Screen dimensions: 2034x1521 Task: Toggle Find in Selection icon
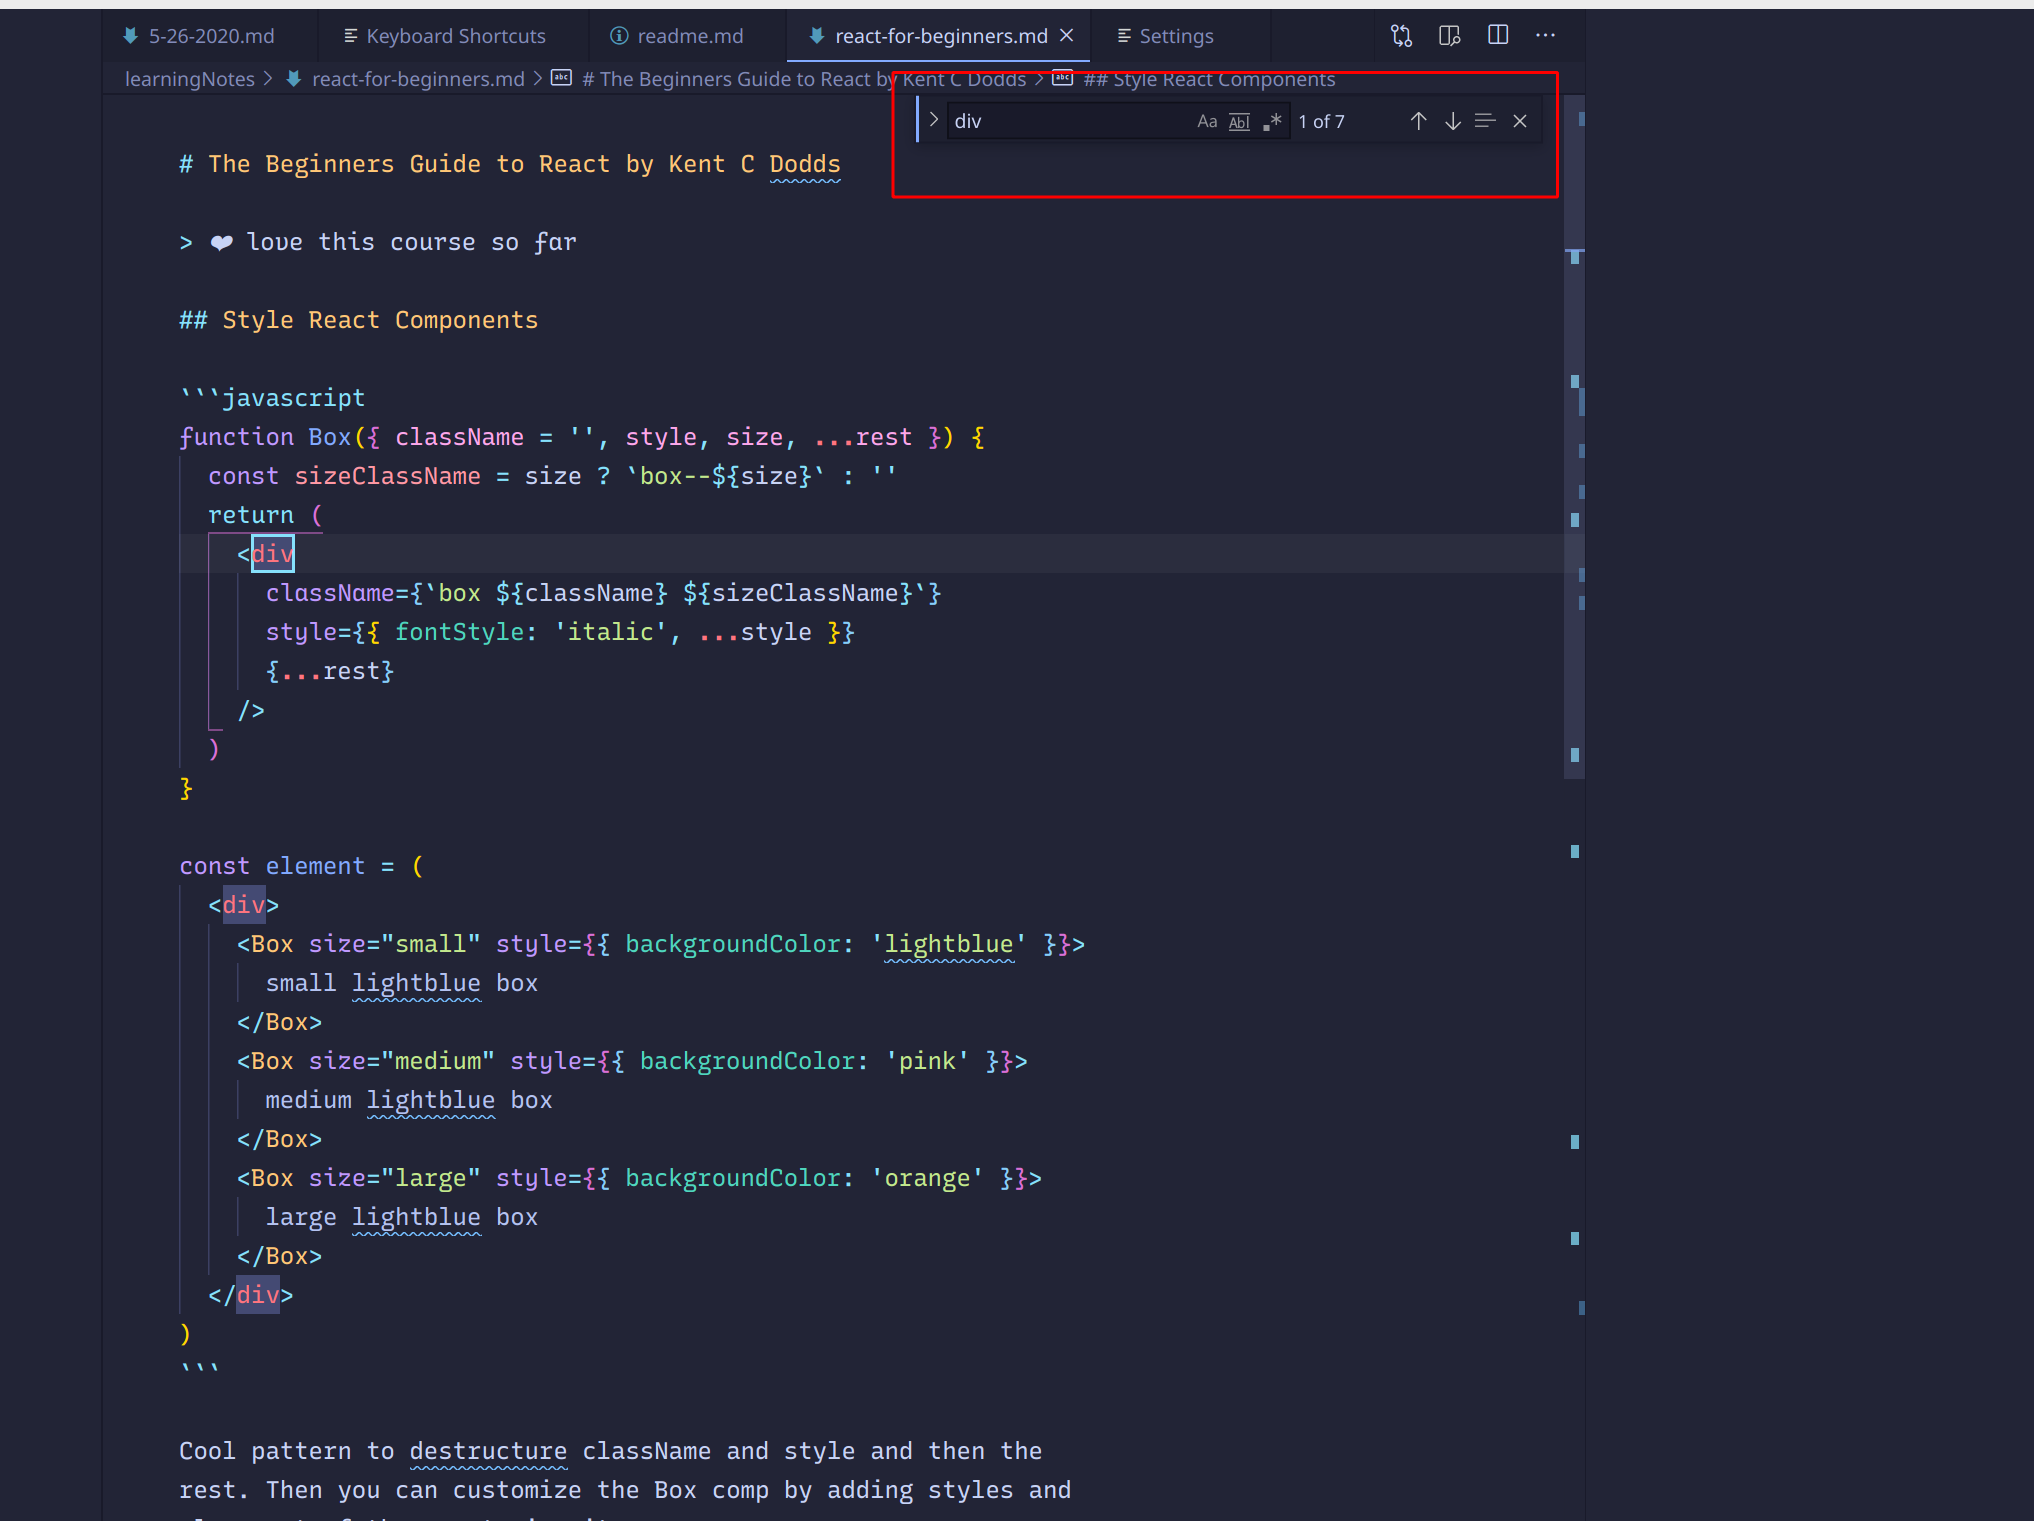(x=1485, y=121)
